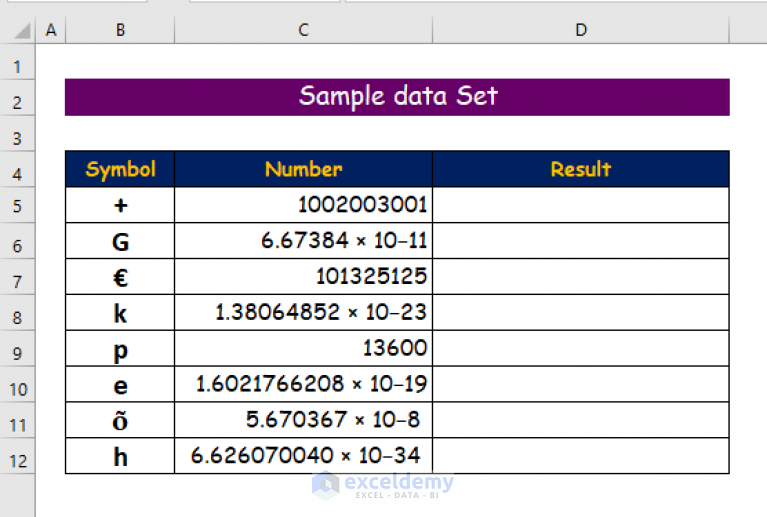Click the cell containing 13600
The width and height of the screenshot is (767, 517).
click(x=303, y=348)
